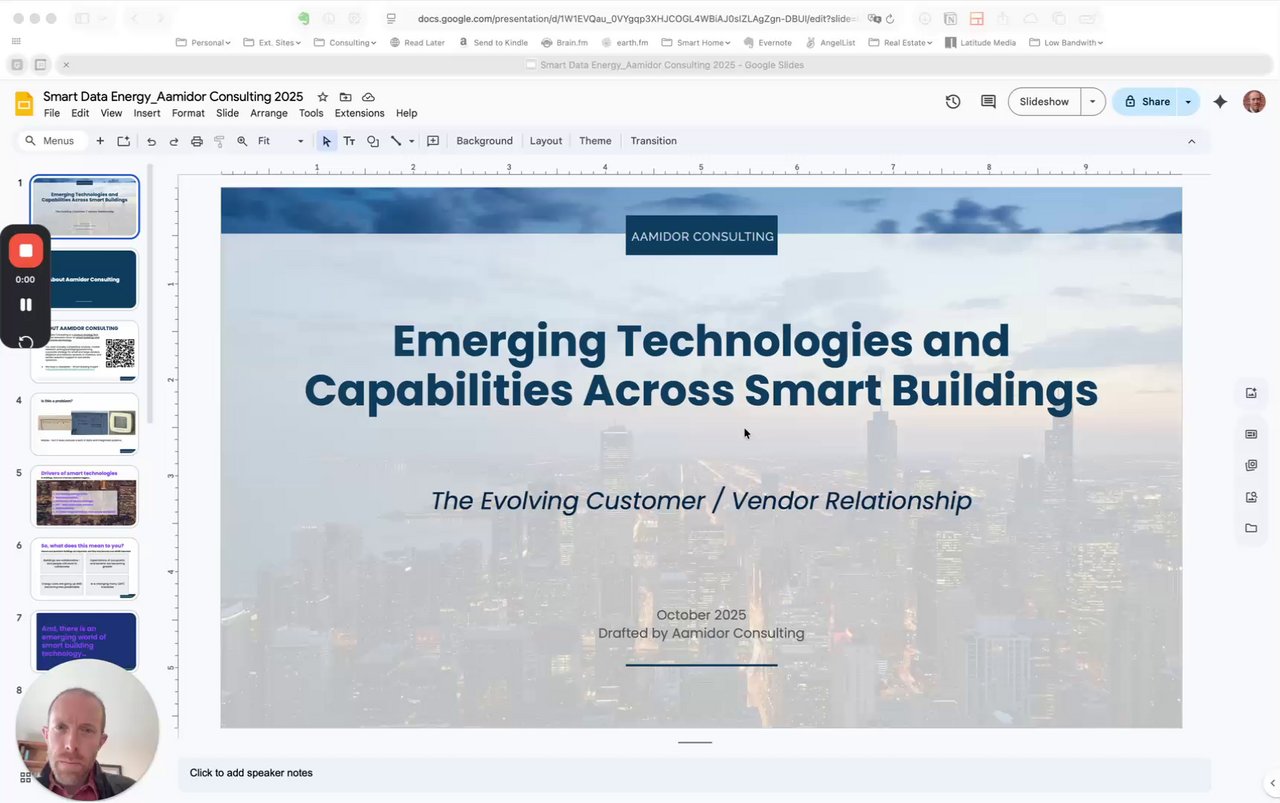Expand the Low Bandwith bookmarks folder
1280x803 pixels.
(x=1065, y=43)
